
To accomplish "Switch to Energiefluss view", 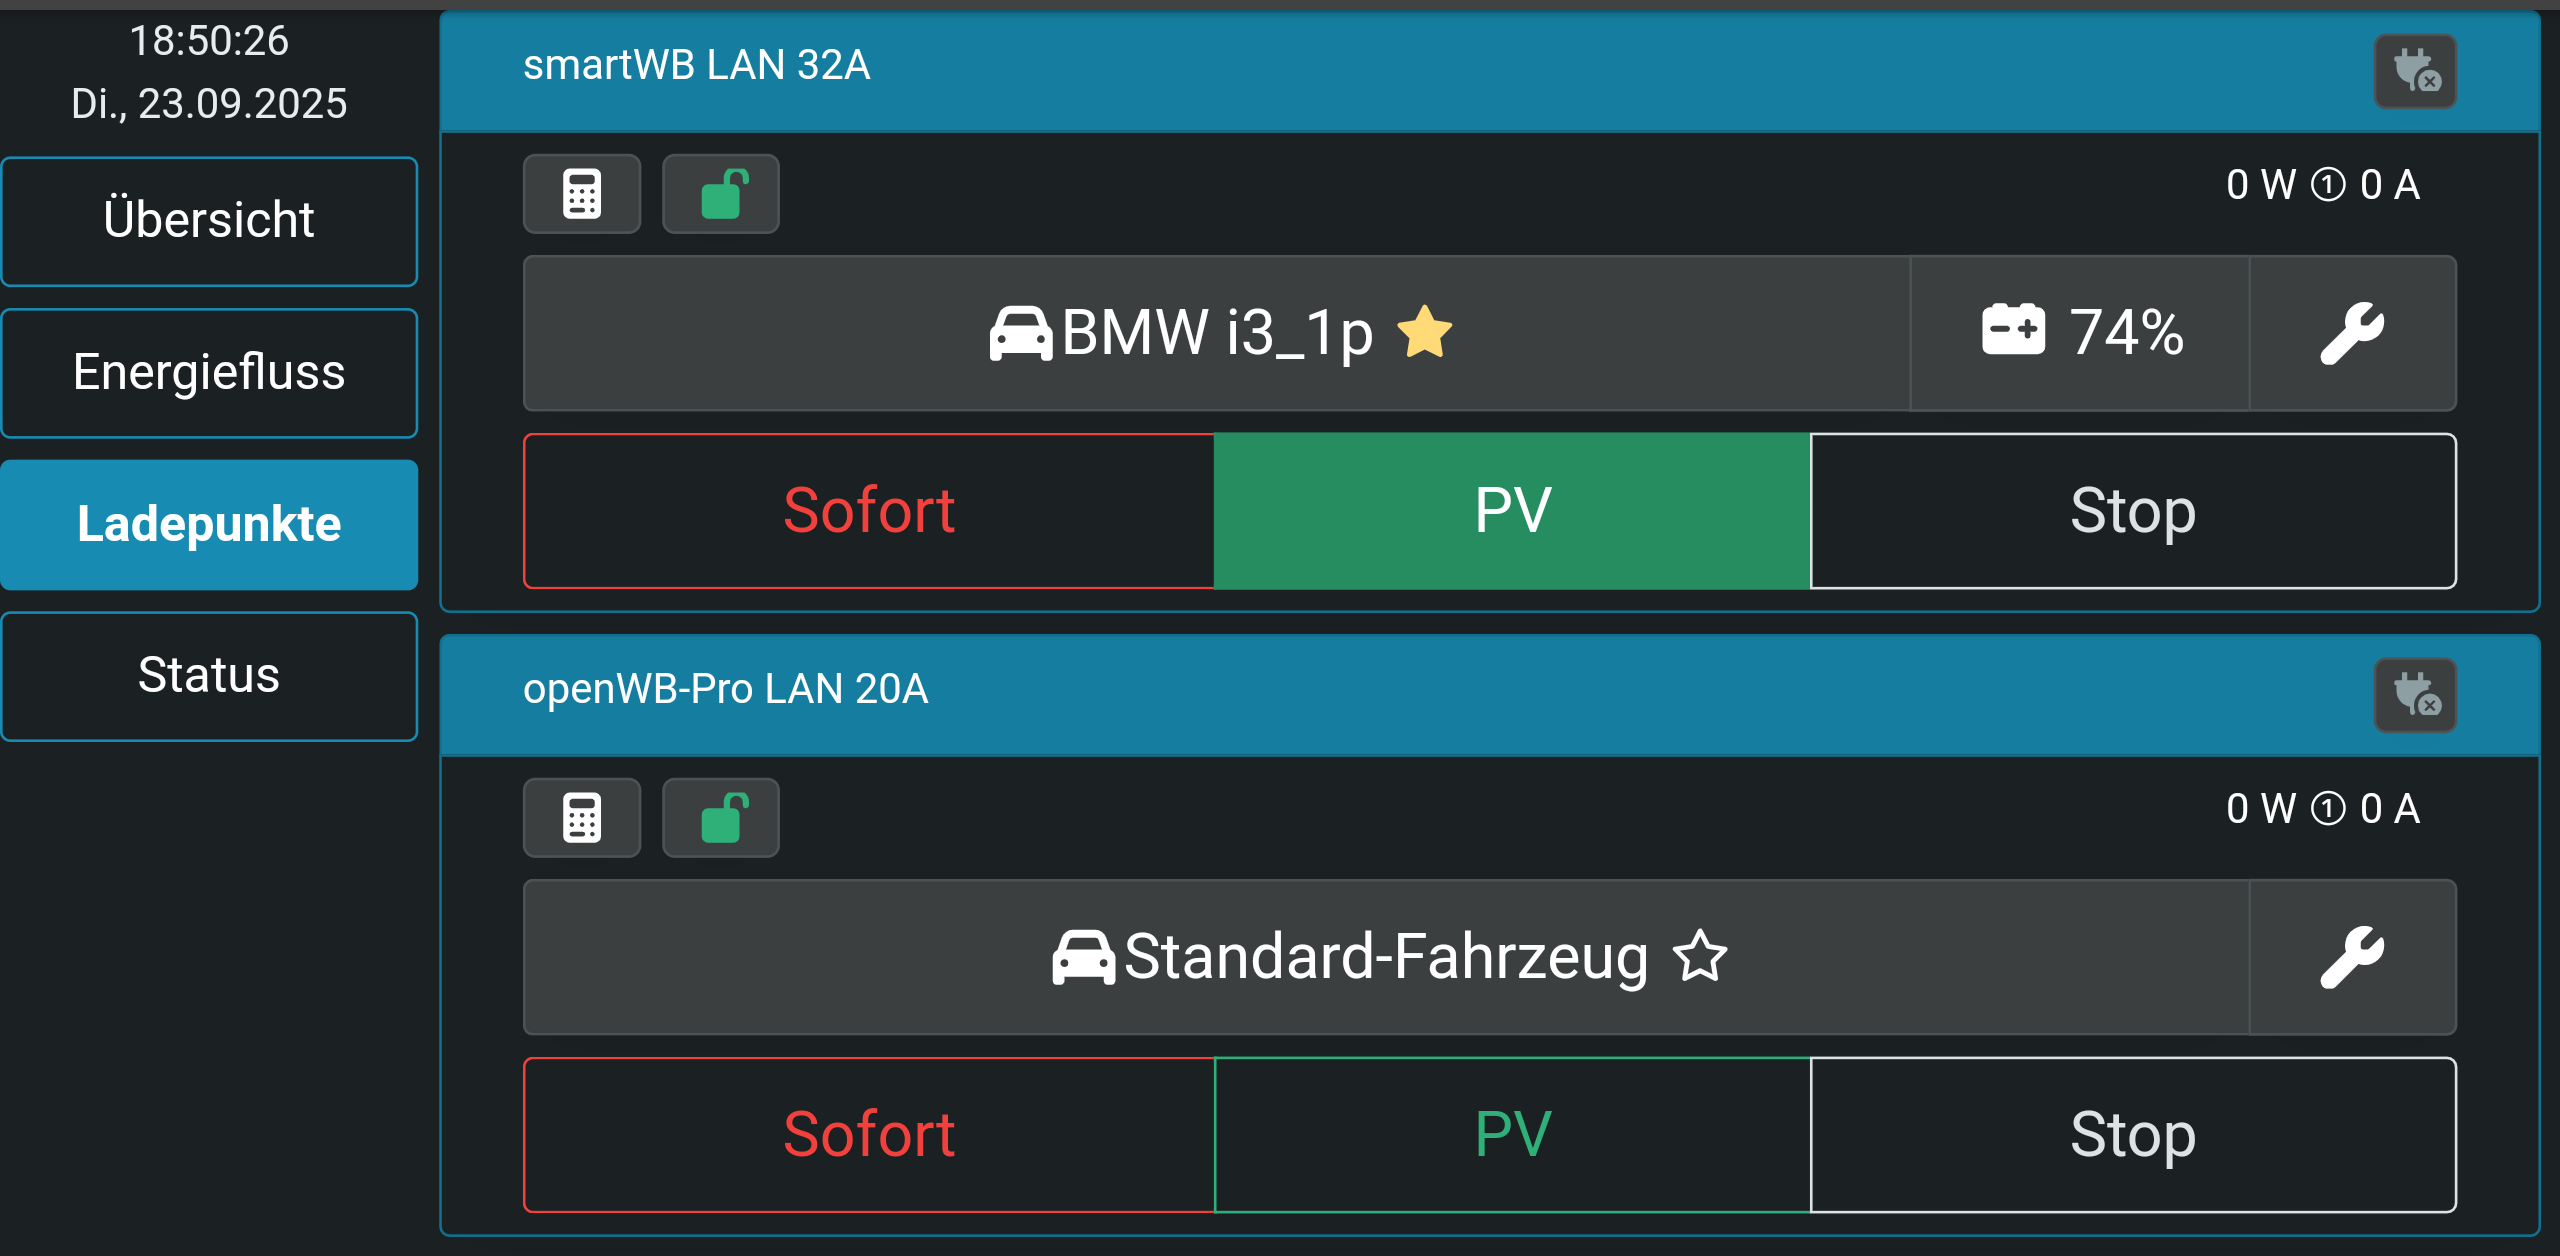I will point(209,373).
